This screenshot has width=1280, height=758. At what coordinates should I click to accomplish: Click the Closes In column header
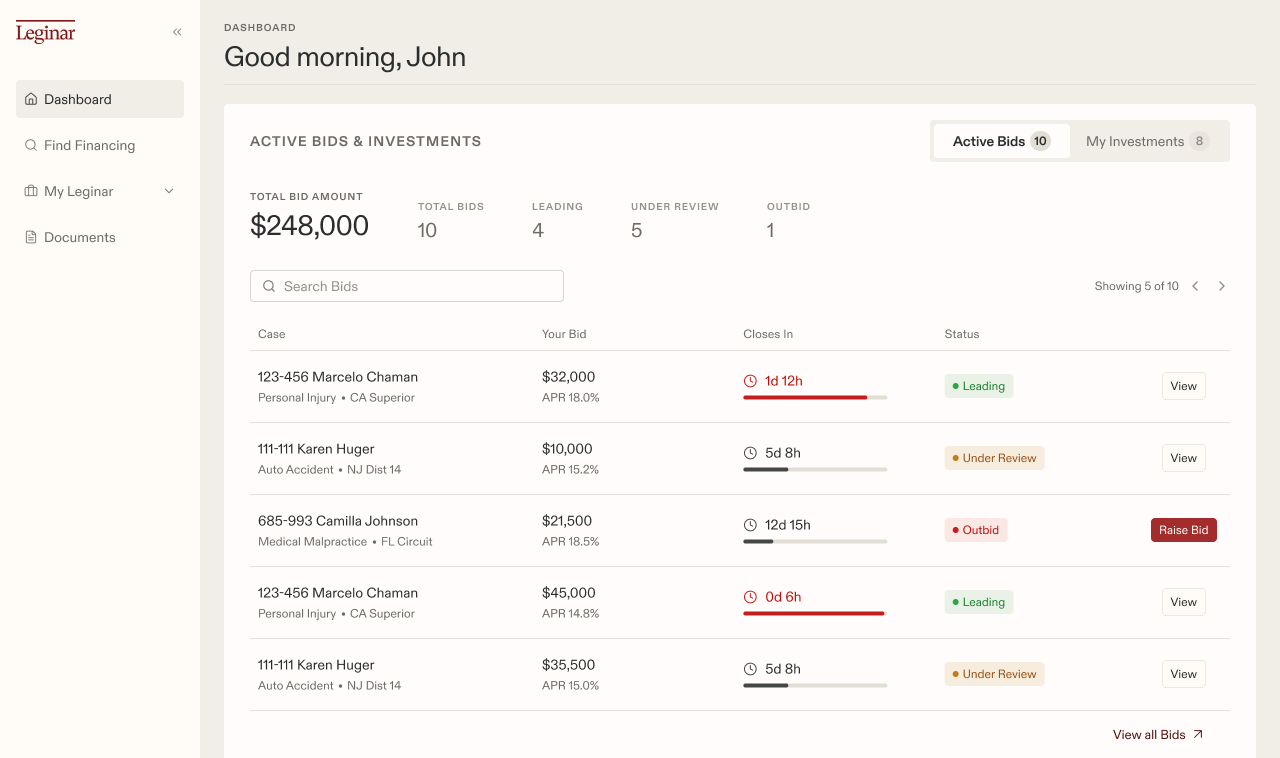(x=768, y=334)
